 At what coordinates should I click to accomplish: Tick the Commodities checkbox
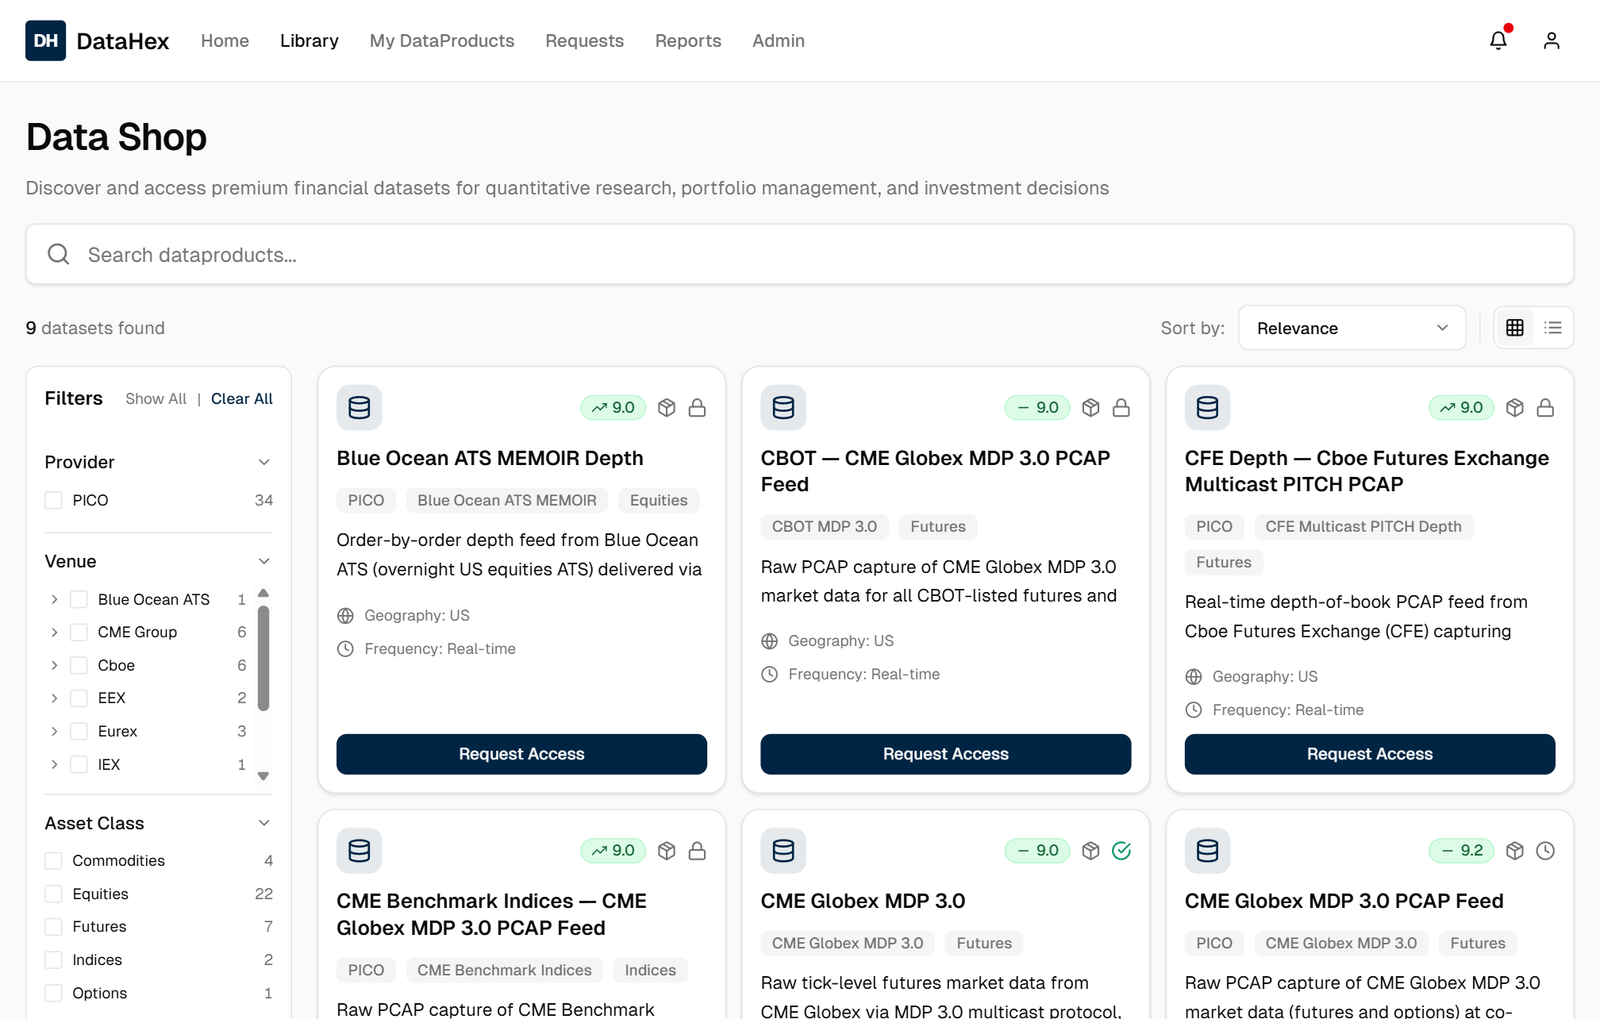54,861
